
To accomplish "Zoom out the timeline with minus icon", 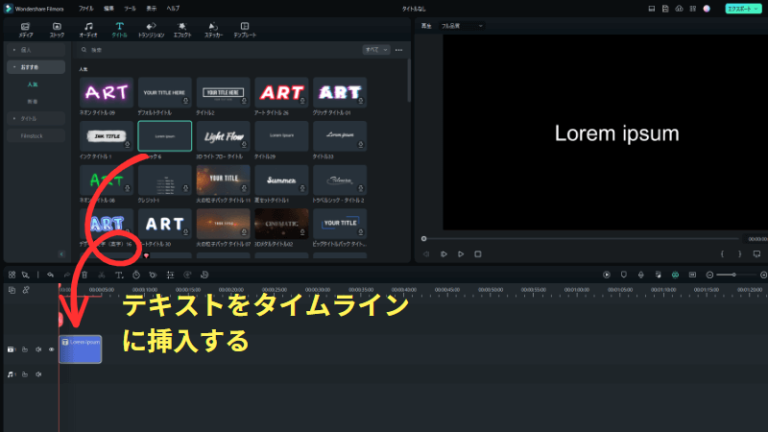I will [x=709, y=275].
